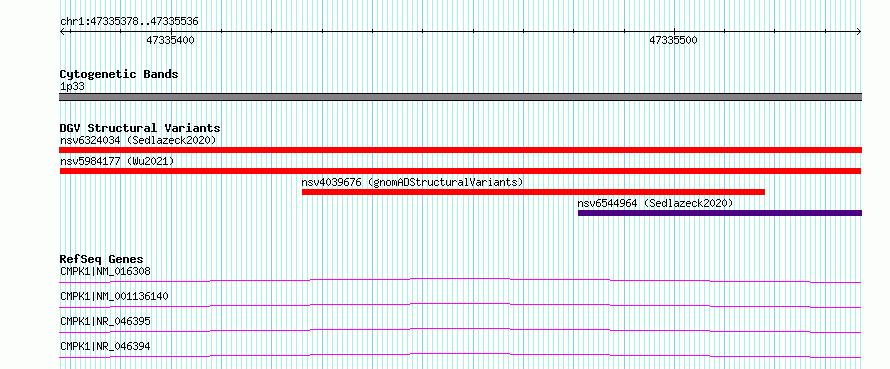Select the magenta CMPK1|NM_001136140 intron line
The width and height of the screenshot is (890, 369).
(460, 305)
